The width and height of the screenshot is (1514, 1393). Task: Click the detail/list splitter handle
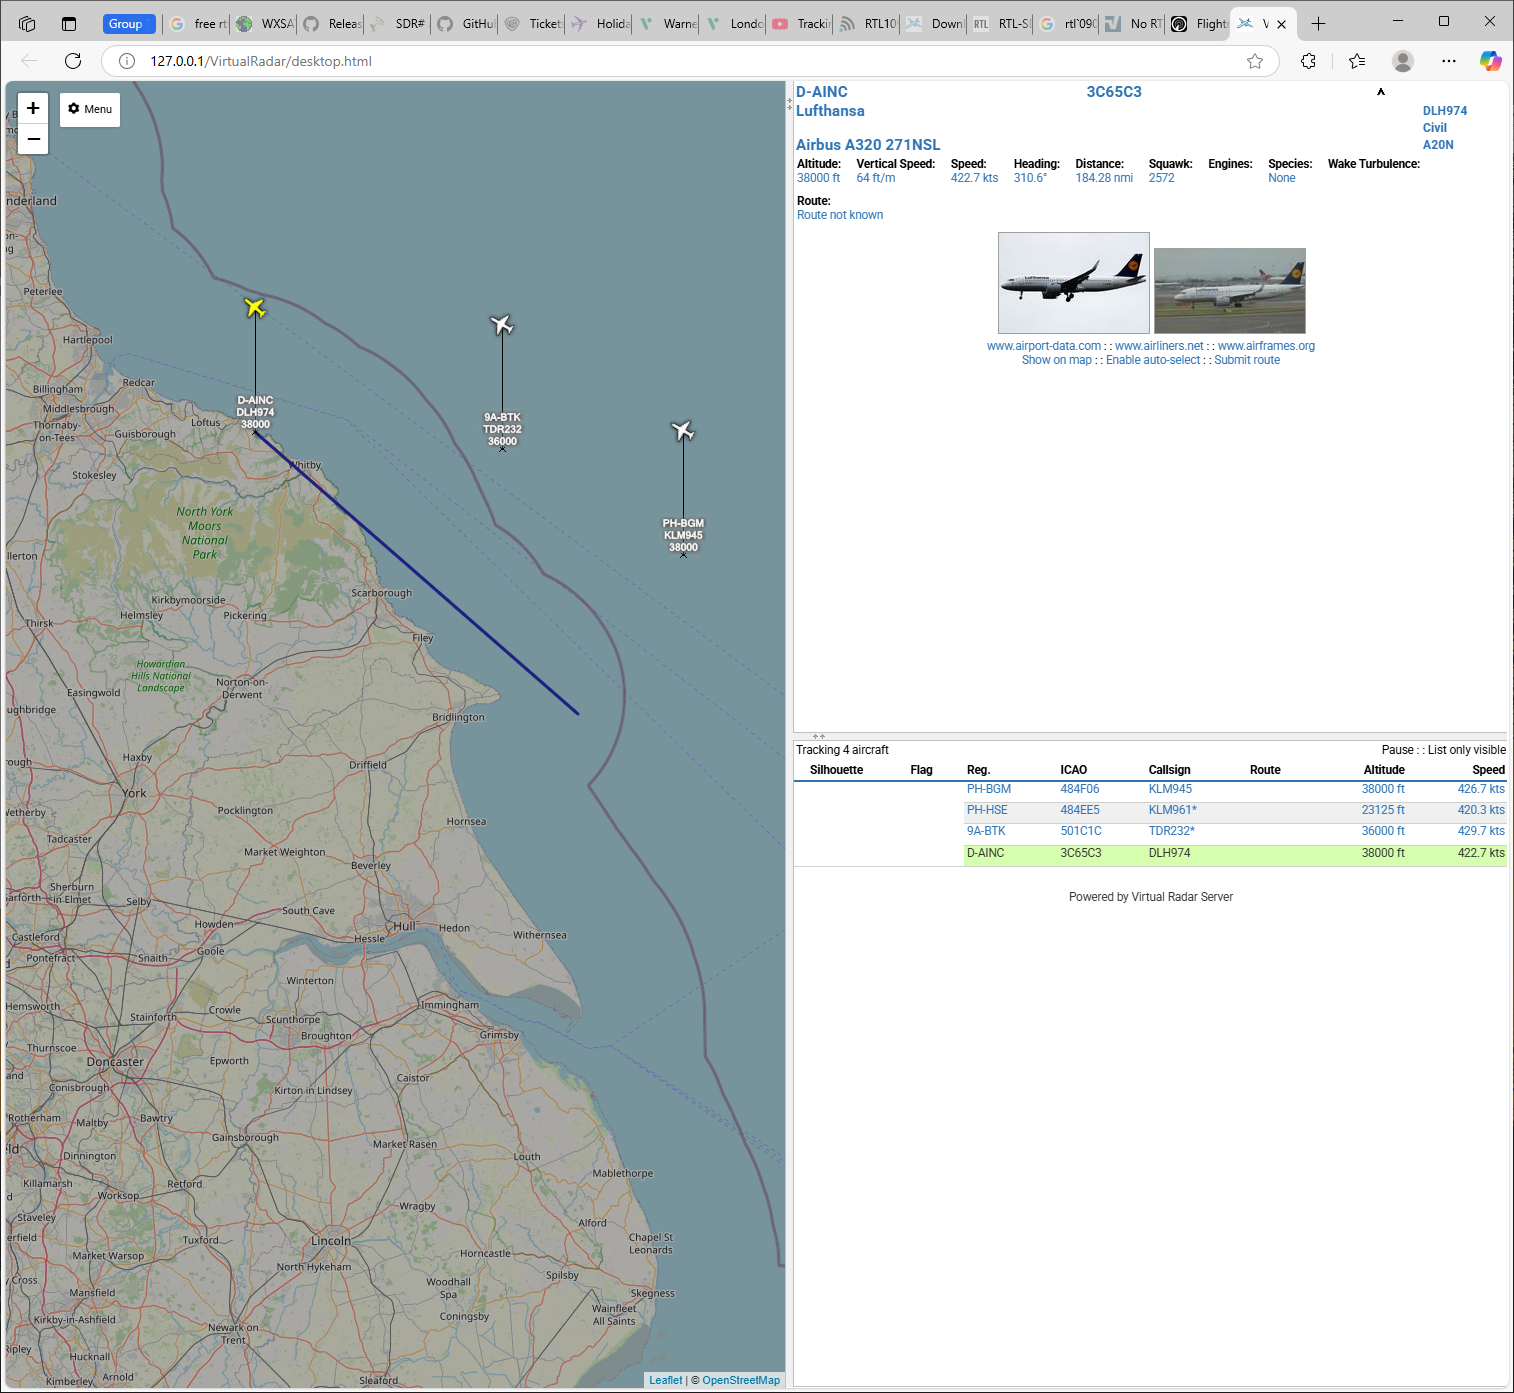pyautogui.click(x=819, y=736)
